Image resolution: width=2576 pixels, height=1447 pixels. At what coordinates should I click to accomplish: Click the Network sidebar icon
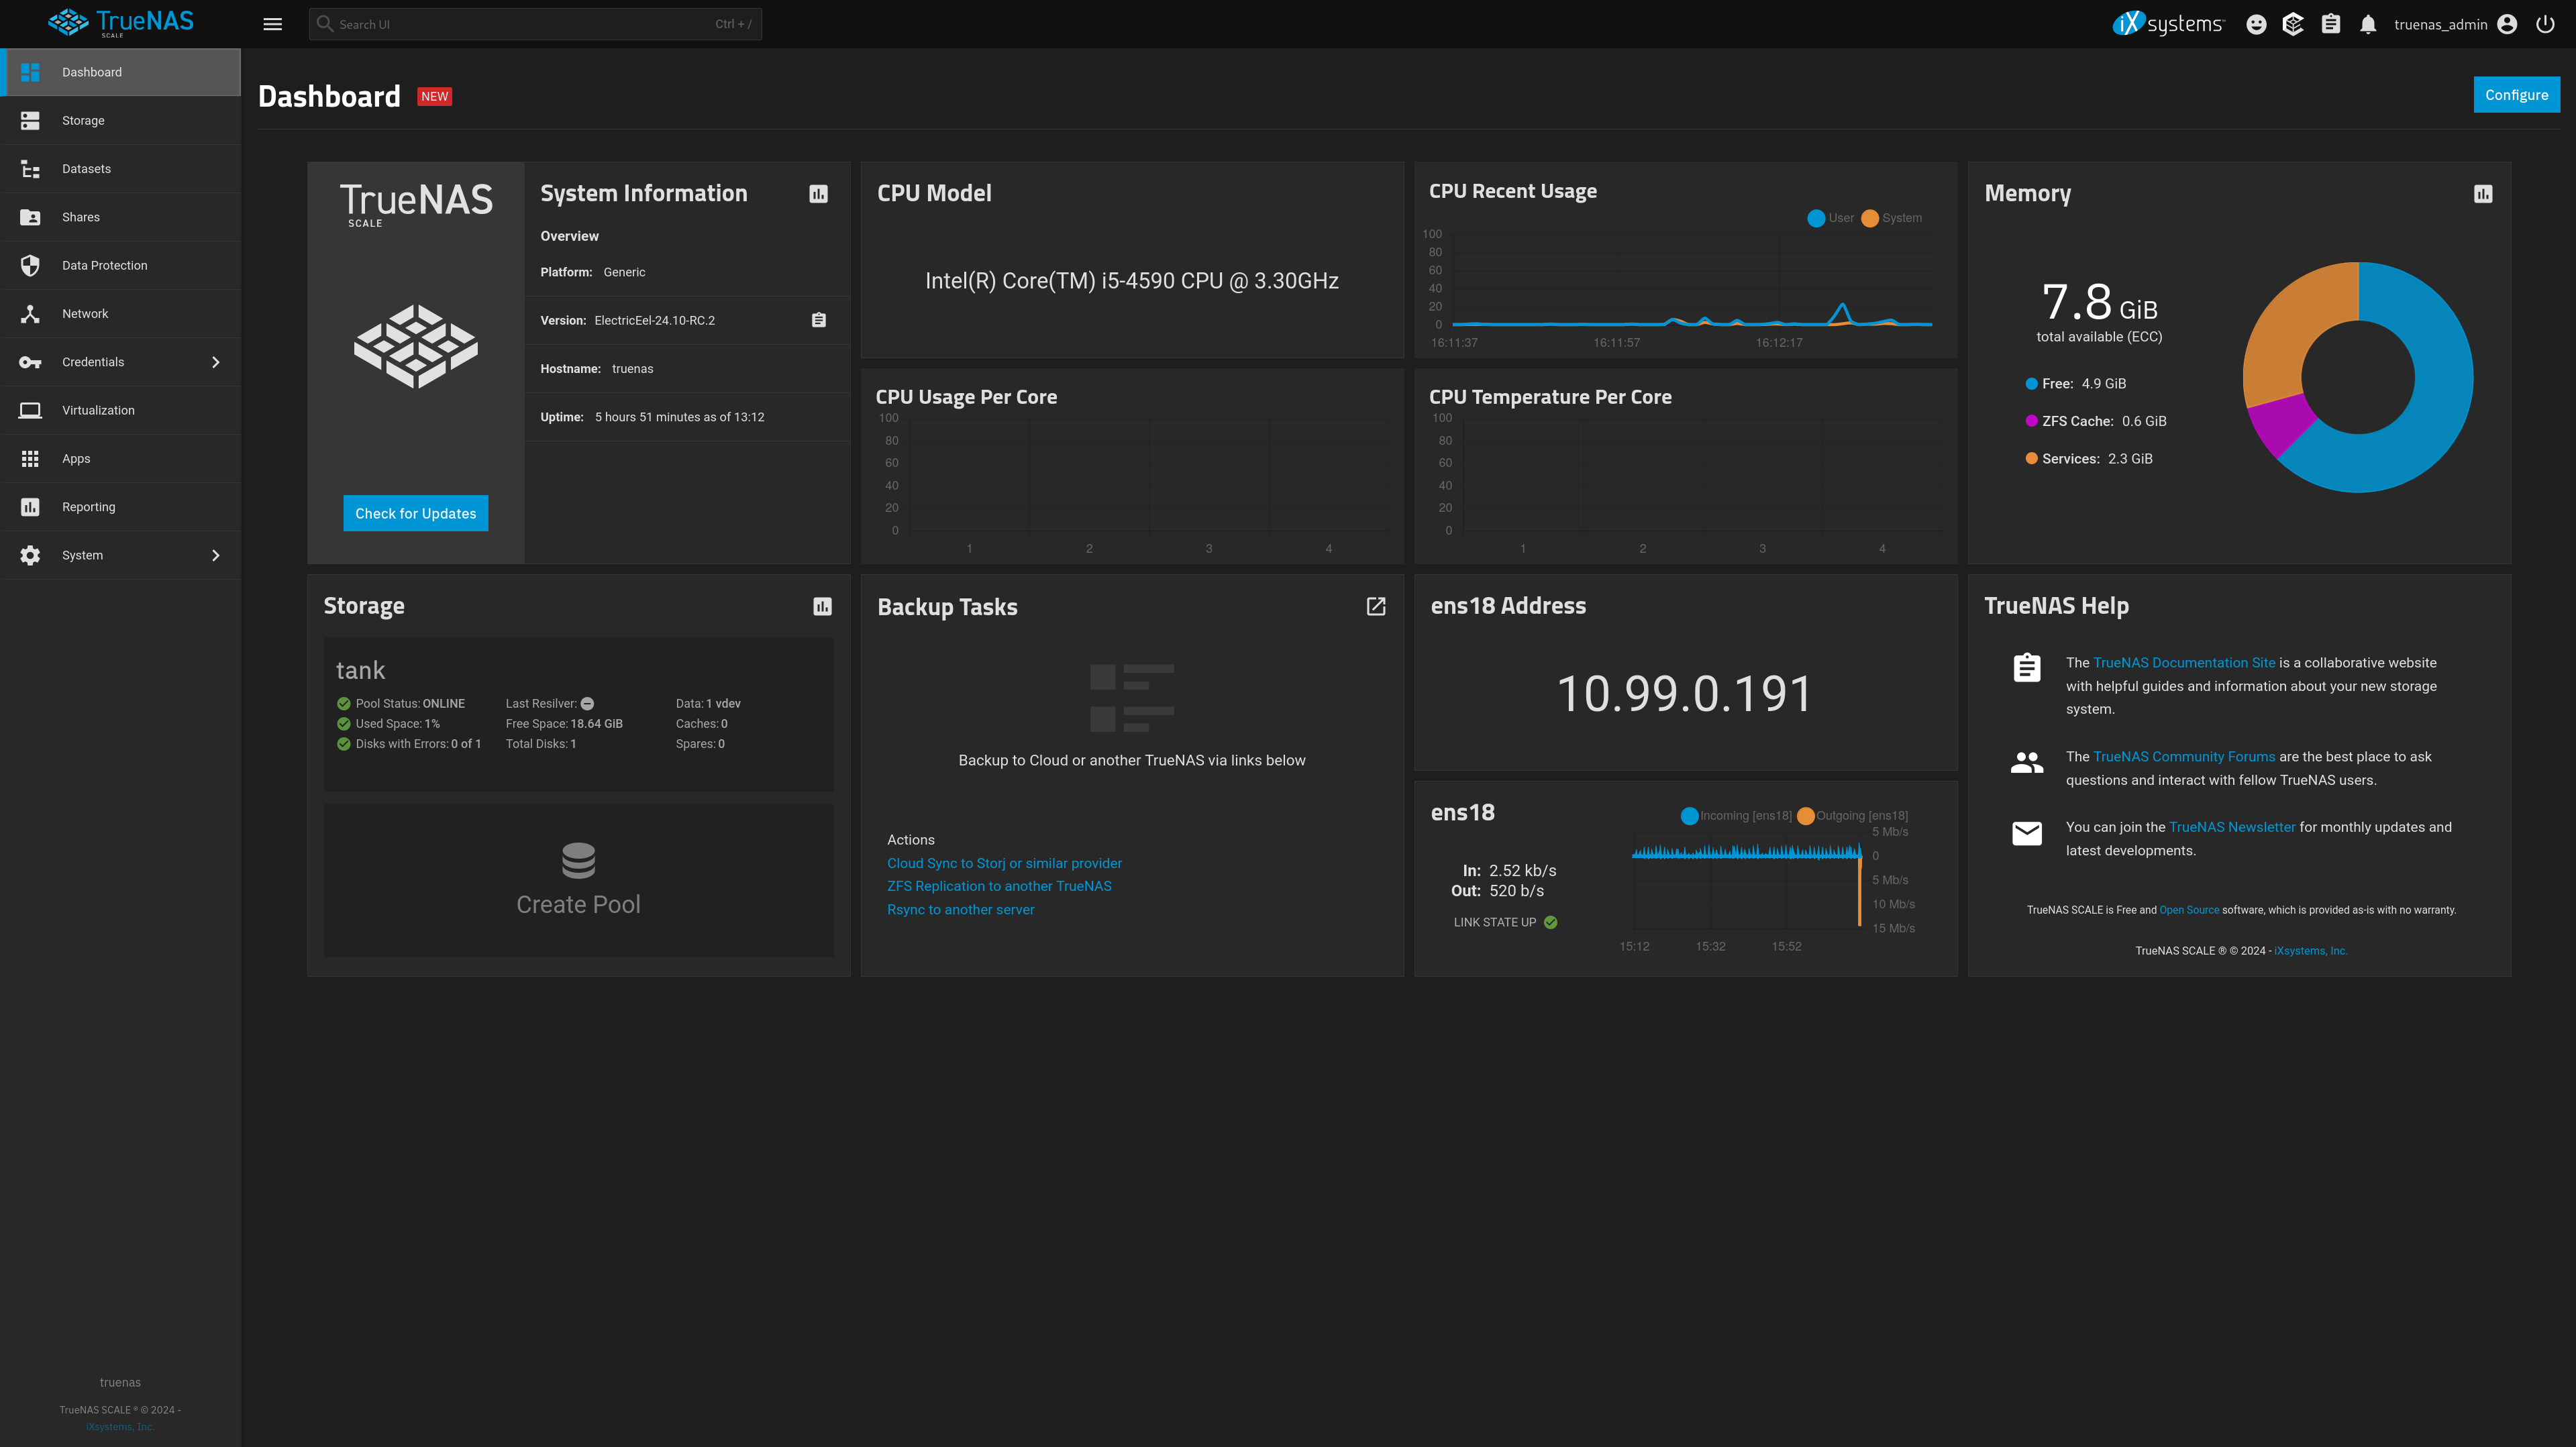pyautogui.click(x=30, y=314)
